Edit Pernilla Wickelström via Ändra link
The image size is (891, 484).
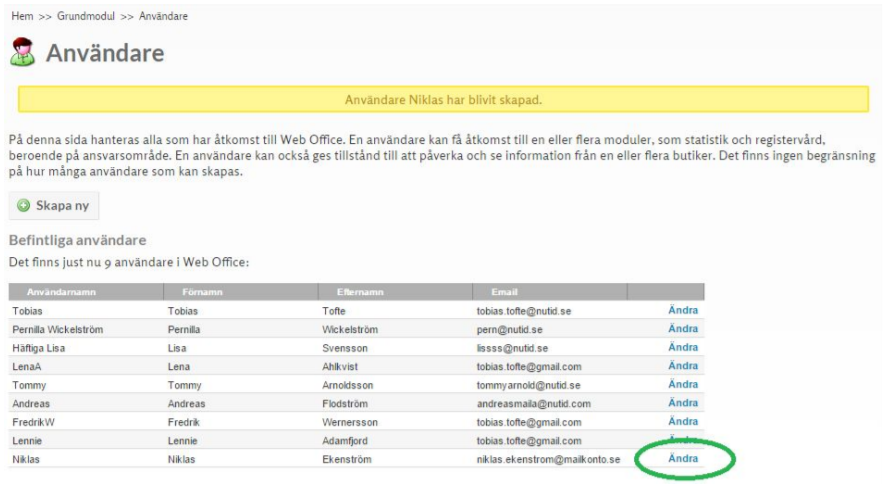pos(683,329)
